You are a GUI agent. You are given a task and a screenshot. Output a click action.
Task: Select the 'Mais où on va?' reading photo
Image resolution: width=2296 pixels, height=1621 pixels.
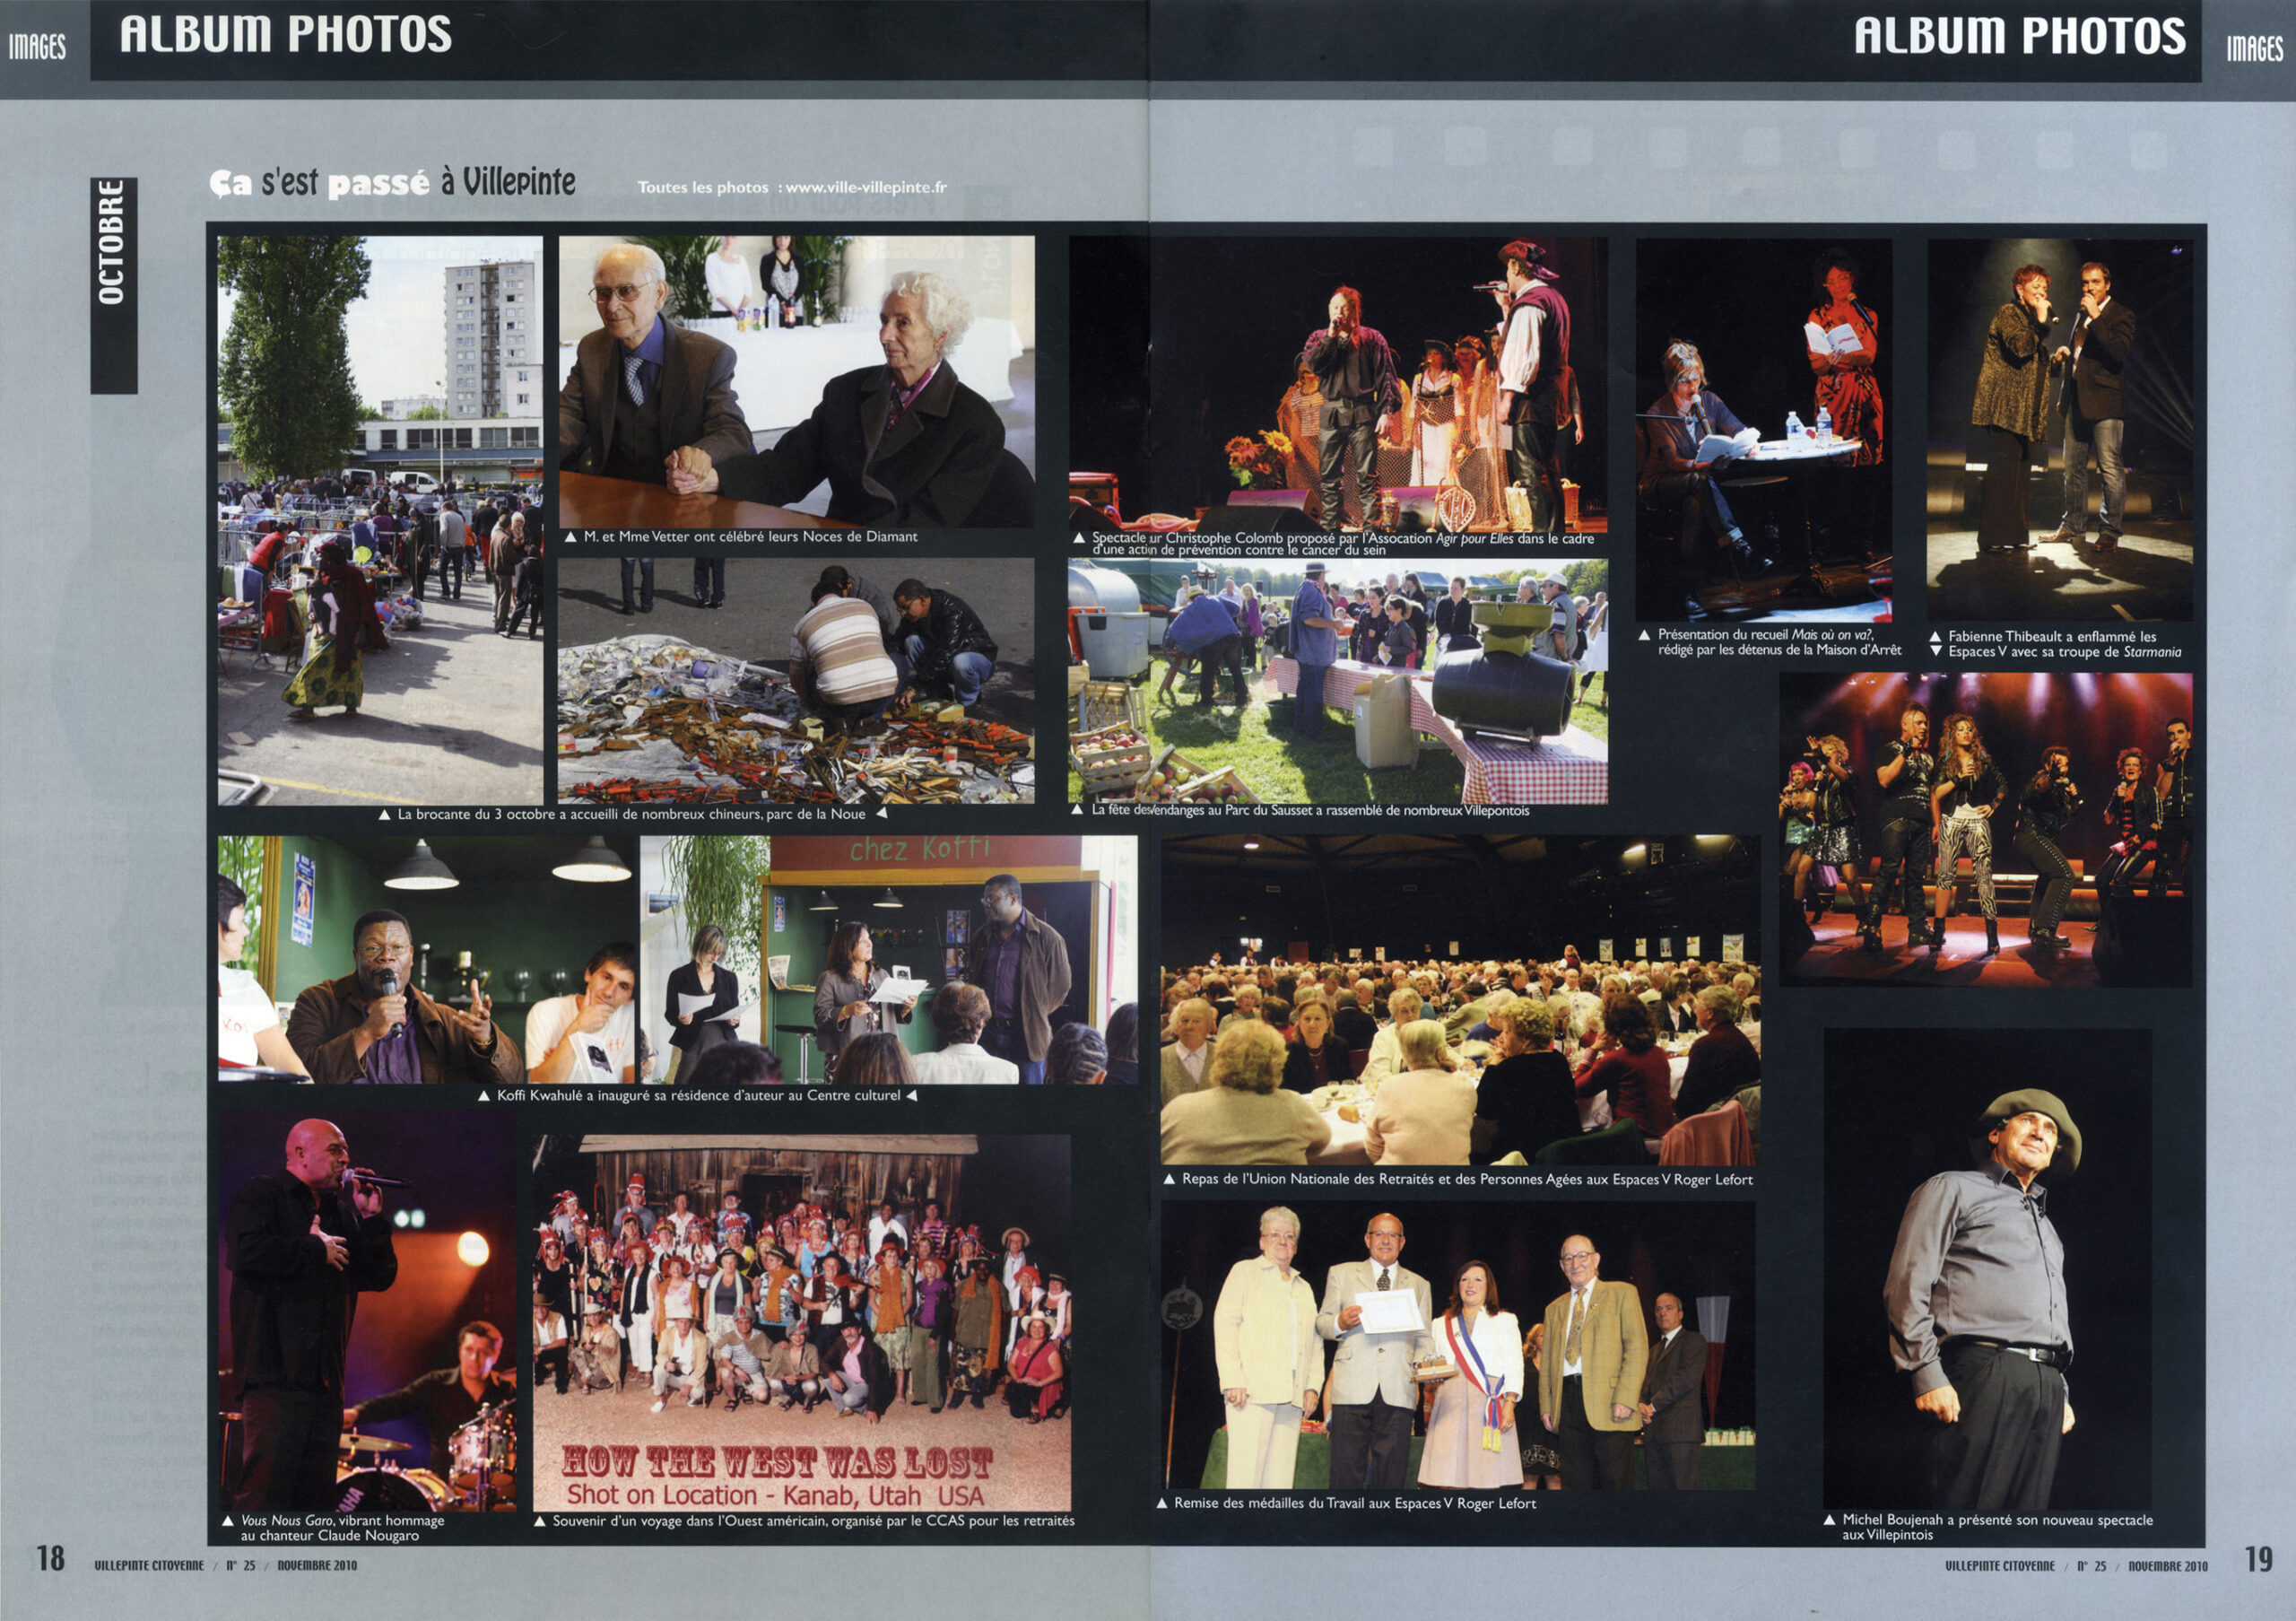pos(1764,429)
